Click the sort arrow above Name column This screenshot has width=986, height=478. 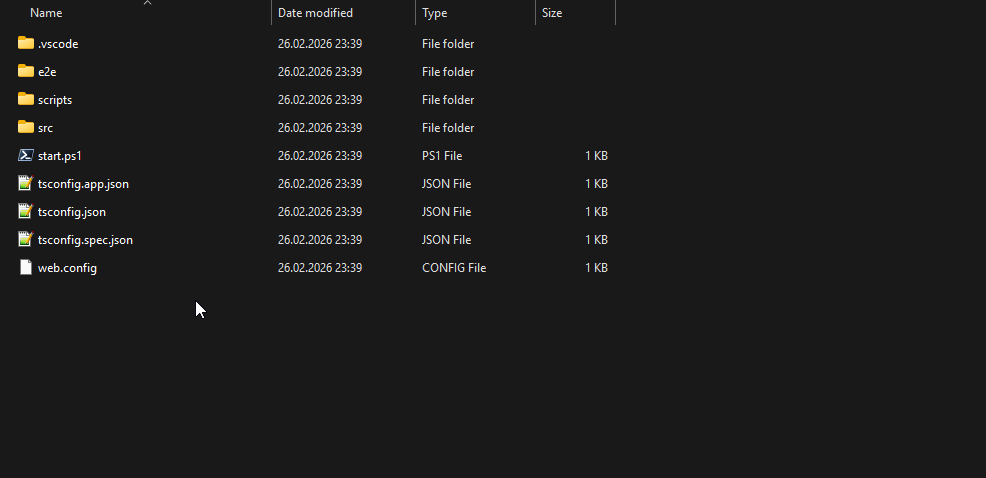(x=147, y=3)
